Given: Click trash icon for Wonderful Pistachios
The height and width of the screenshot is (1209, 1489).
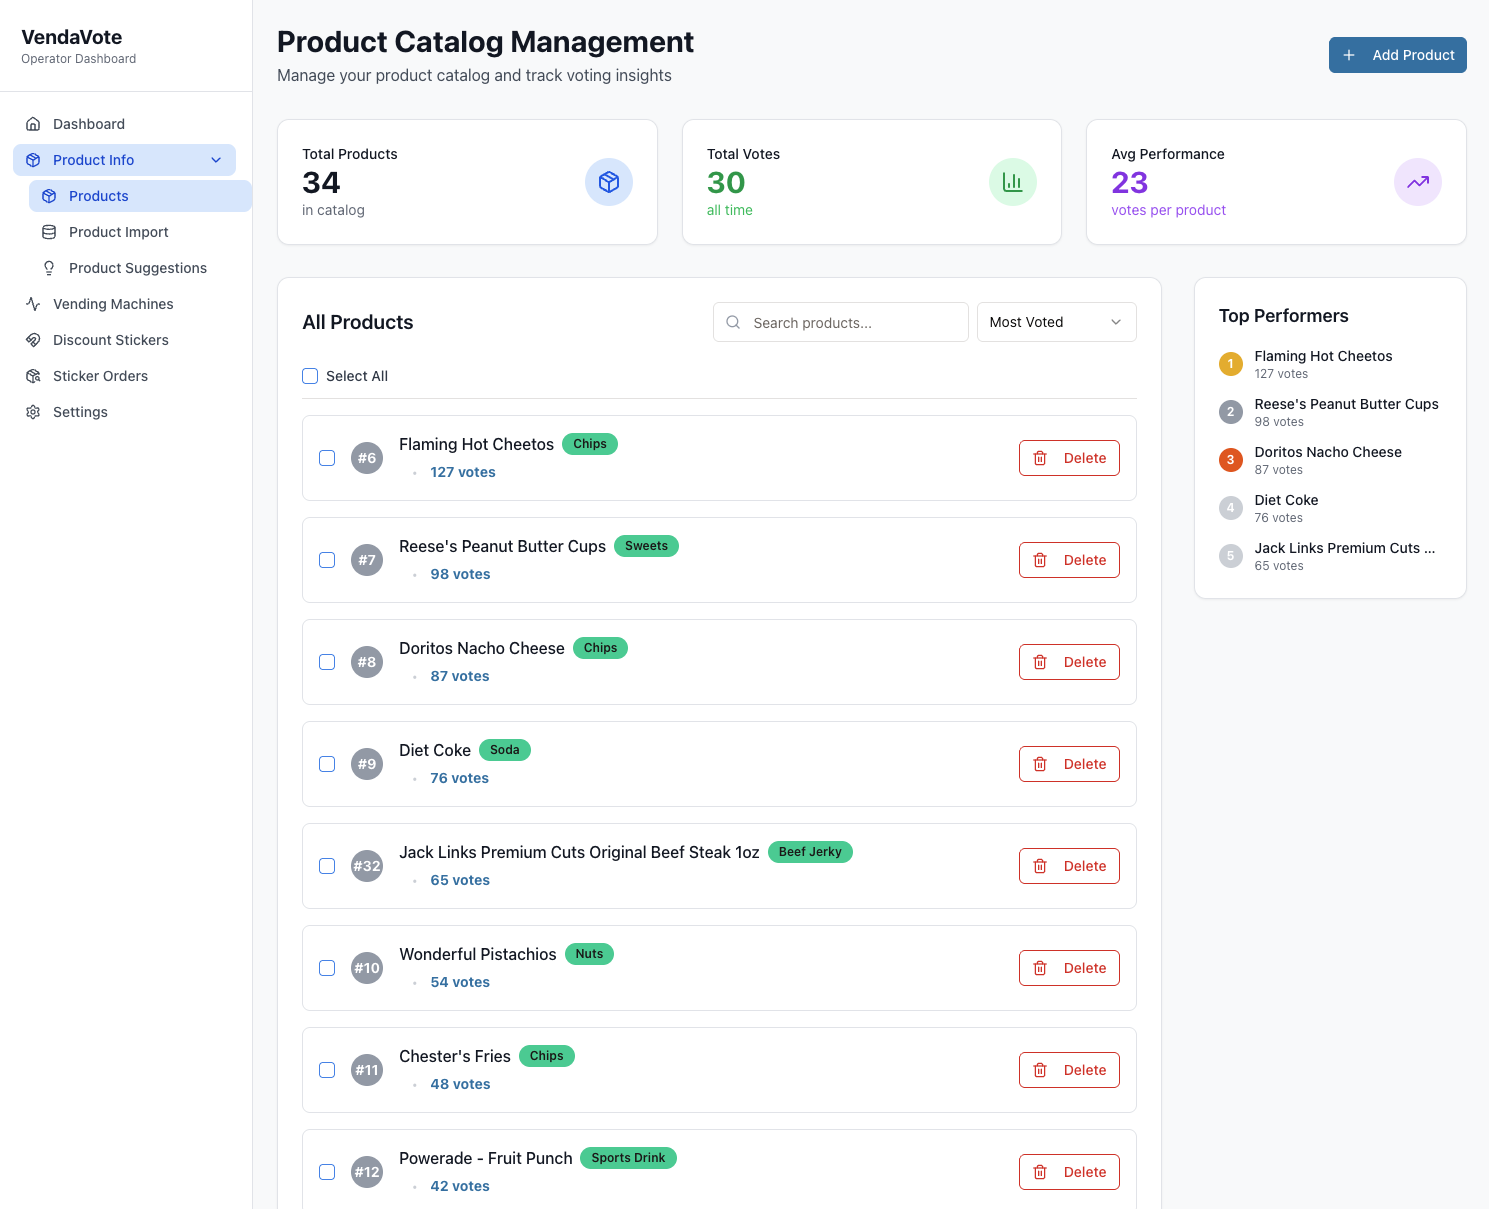Looking at the screenshot, I should click(x=1040, y=968).
